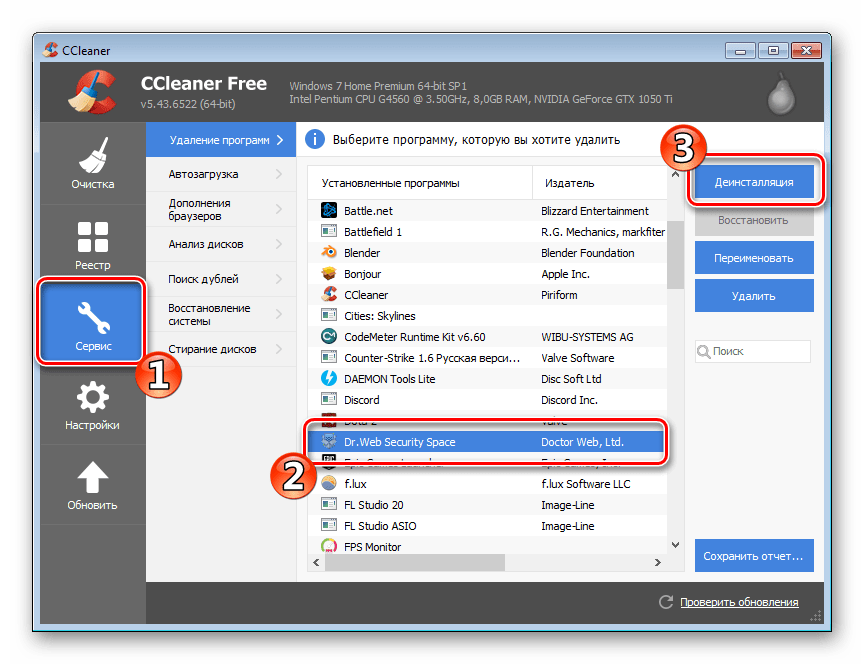Click the f.lux program icon
864x664 pixels.
[329, 484]
